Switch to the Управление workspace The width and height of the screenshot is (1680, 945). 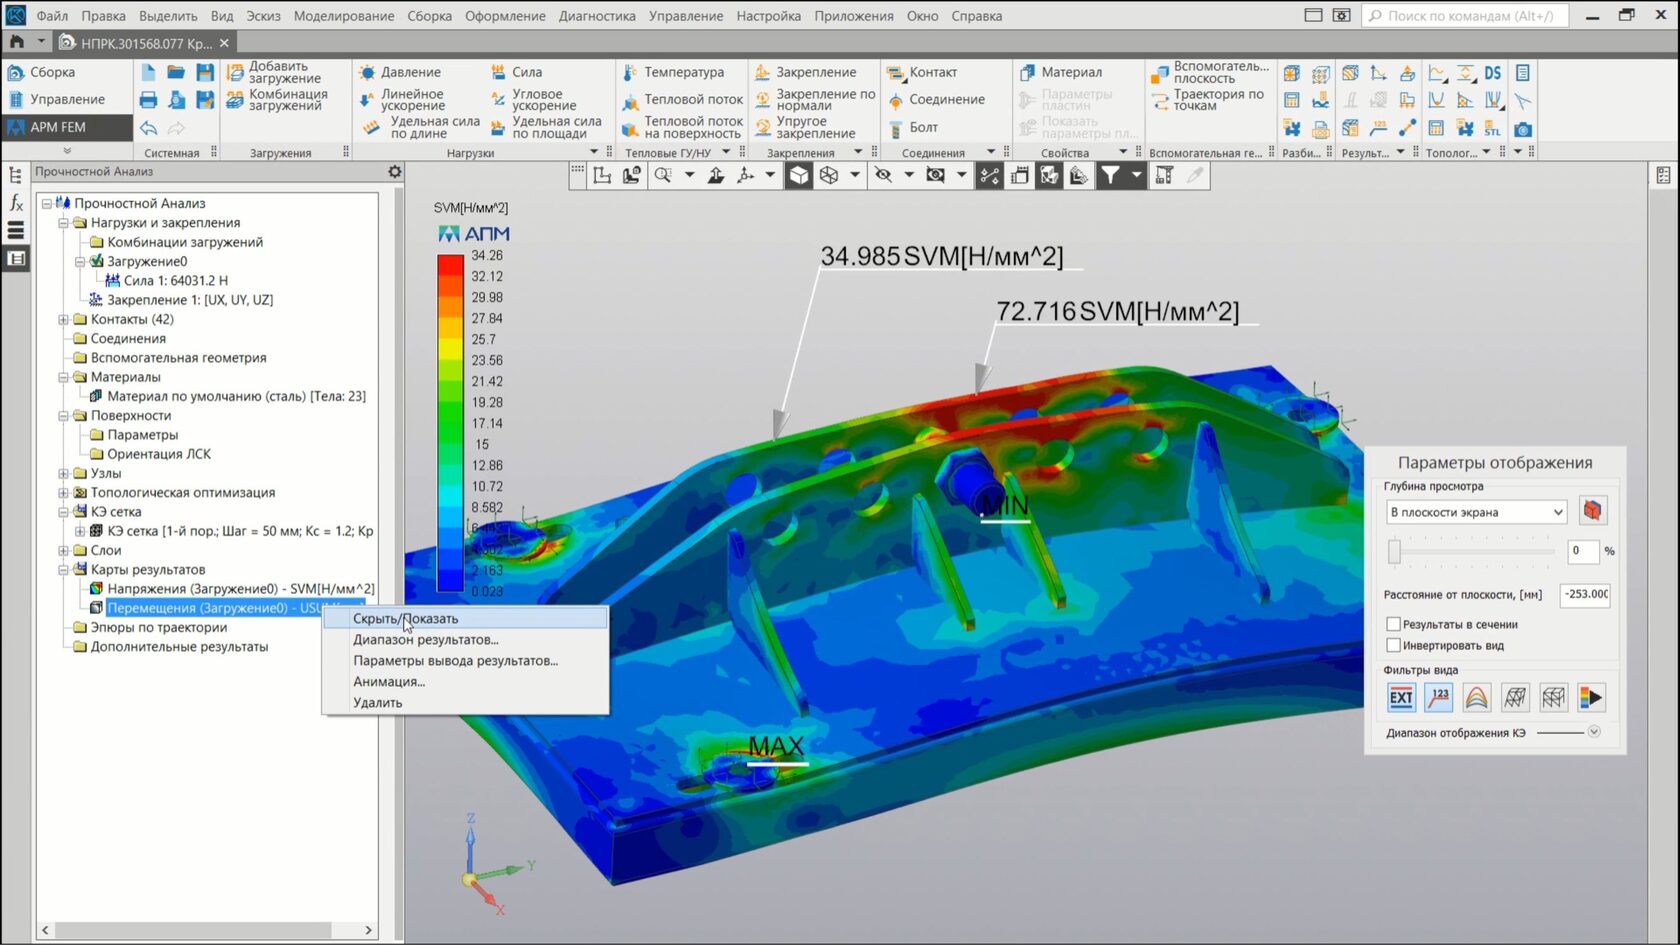(67, 99)
